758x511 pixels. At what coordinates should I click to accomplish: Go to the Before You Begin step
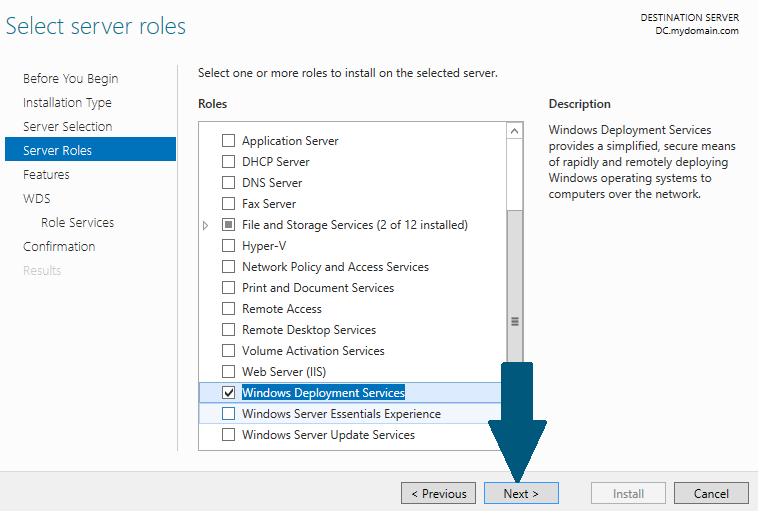point(71,79)
